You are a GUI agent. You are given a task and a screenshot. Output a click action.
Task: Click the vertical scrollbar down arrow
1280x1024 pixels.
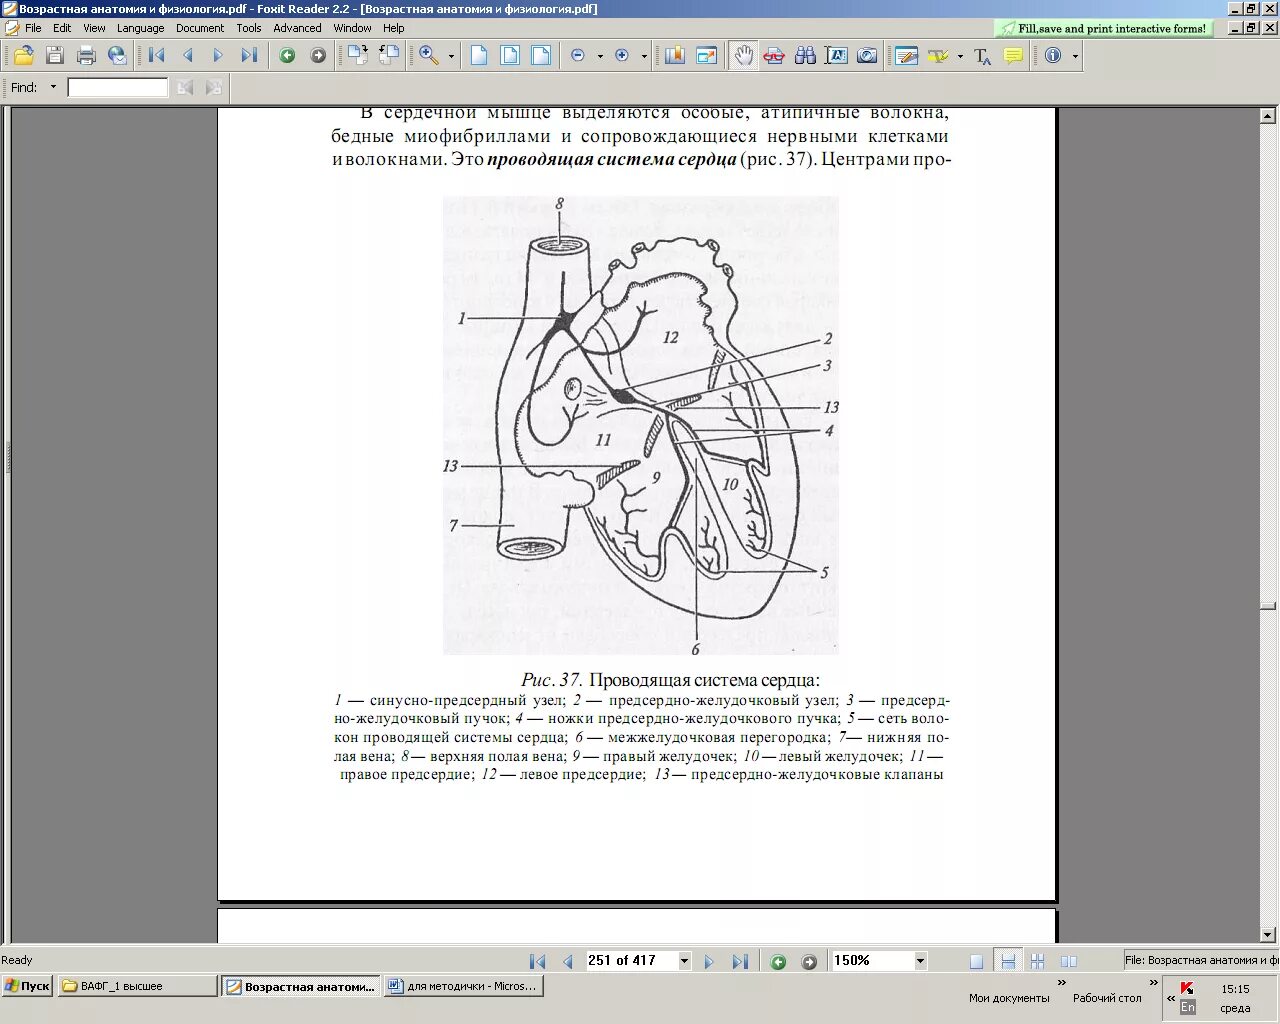(x=1269, y=935)
